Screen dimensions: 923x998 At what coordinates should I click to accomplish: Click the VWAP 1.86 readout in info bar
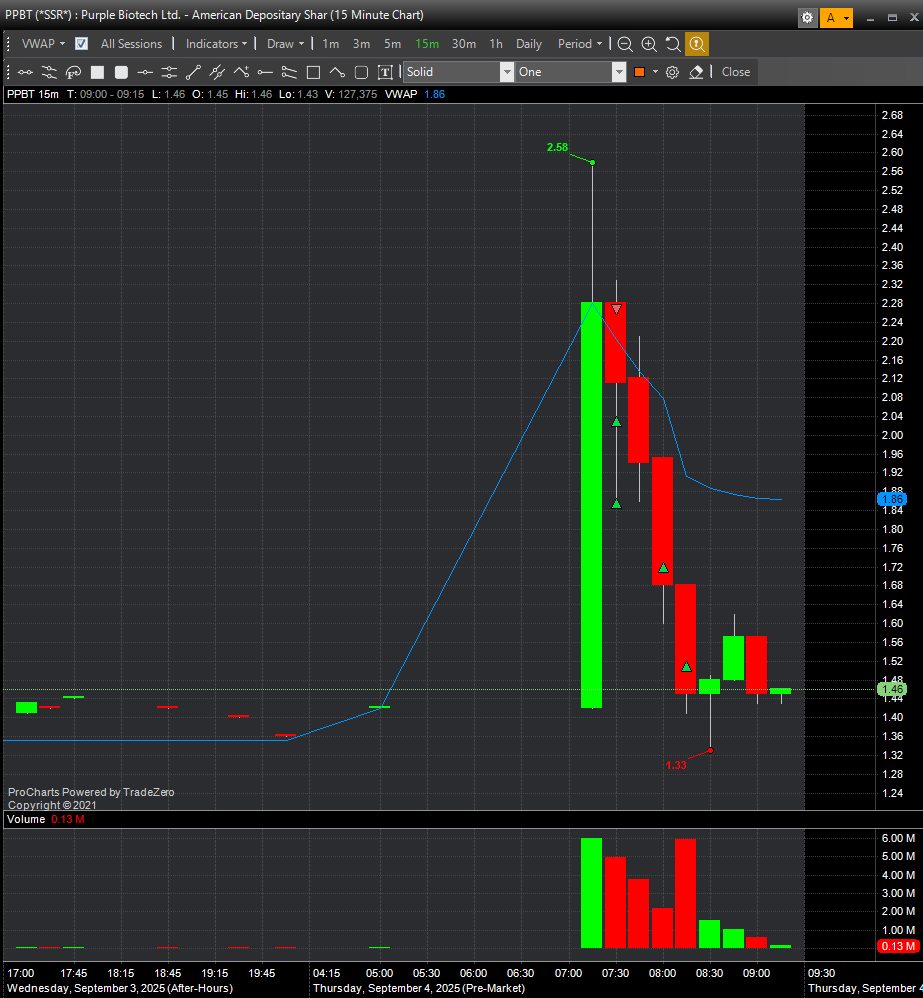click(415, 94)
